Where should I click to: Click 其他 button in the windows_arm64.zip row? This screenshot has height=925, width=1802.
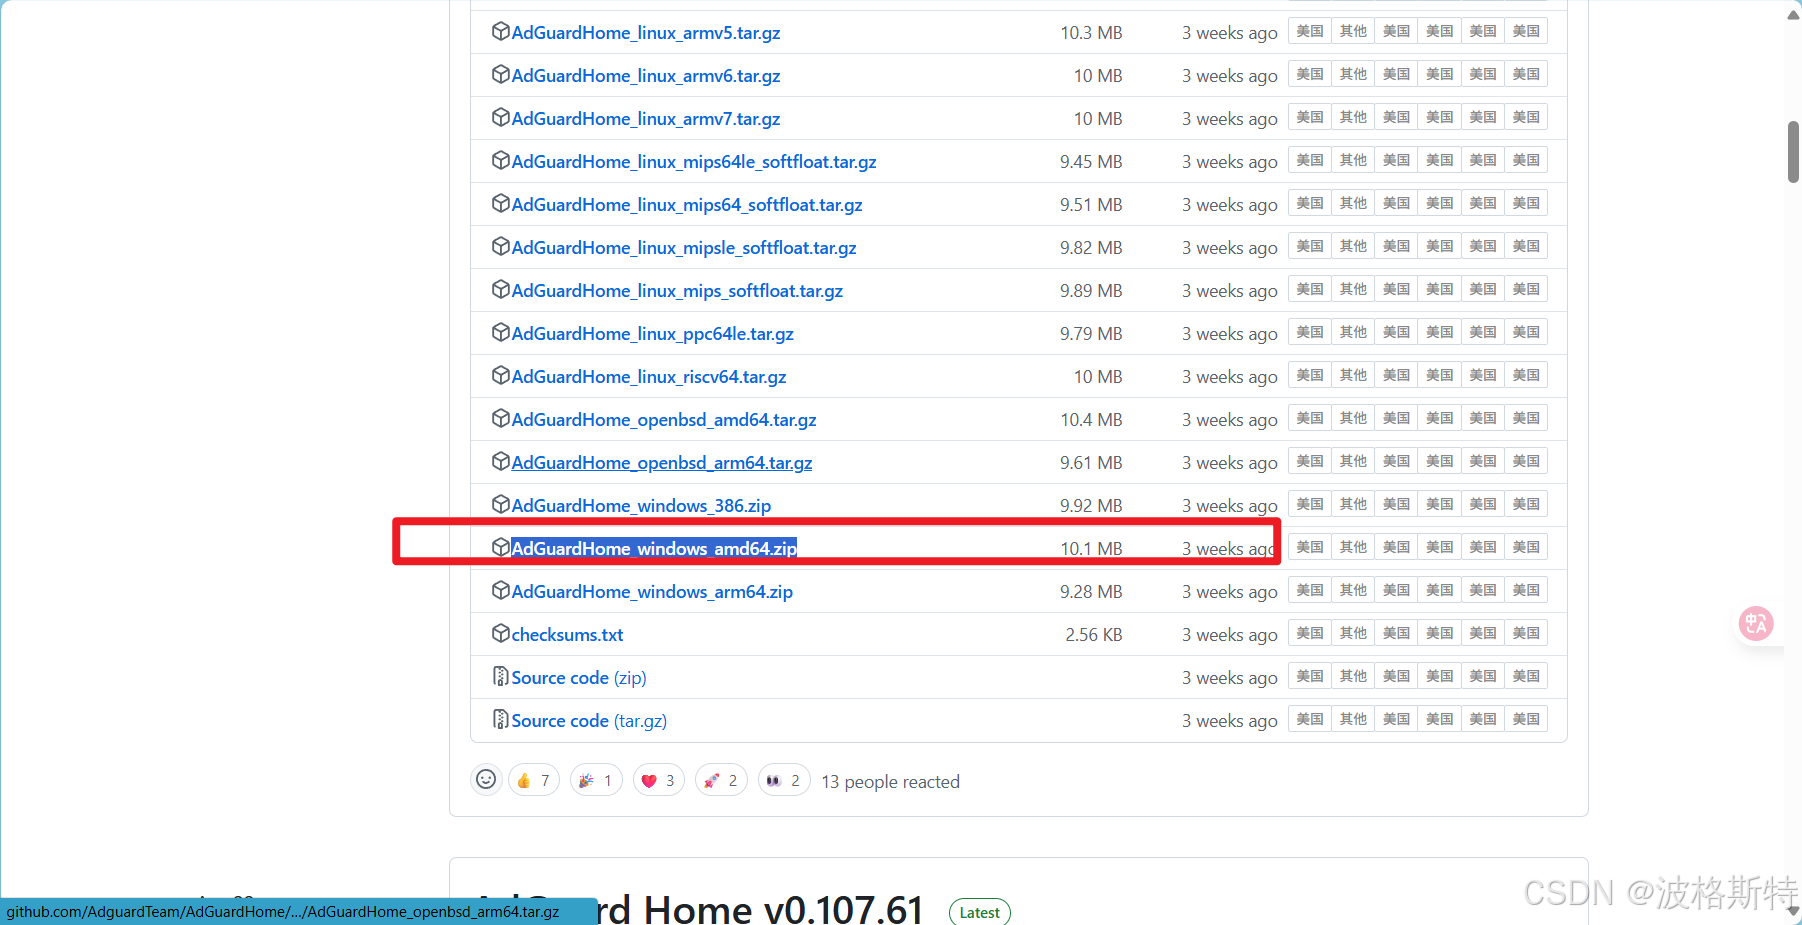pos(1353,590)
